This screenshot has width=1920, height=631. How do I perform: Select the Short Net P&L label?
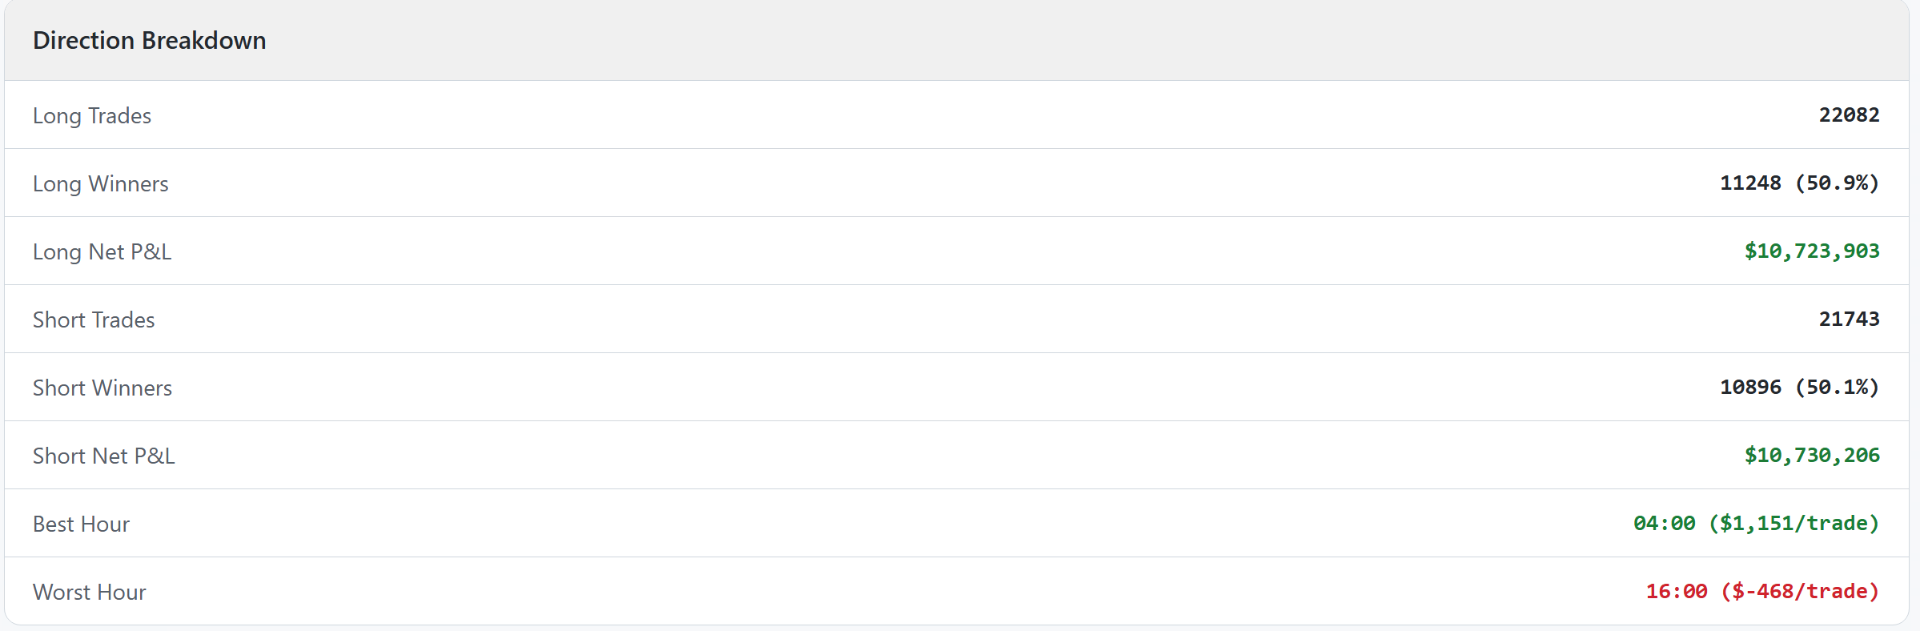(104, 456)
